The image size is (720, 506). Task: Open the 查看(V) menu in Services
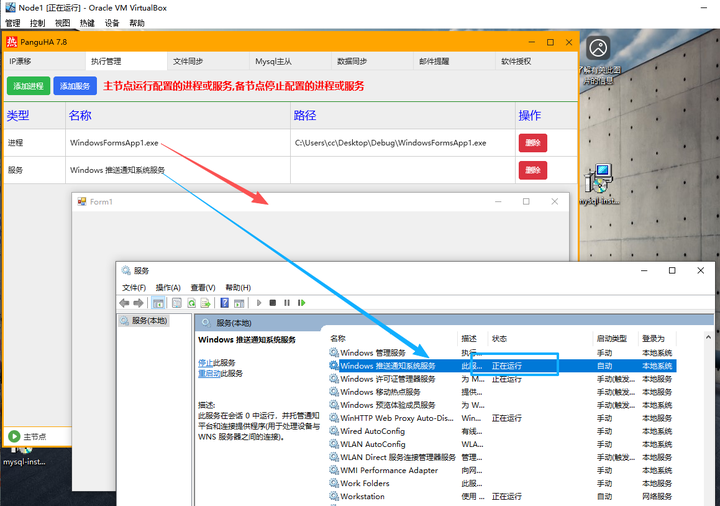[203, 287]
